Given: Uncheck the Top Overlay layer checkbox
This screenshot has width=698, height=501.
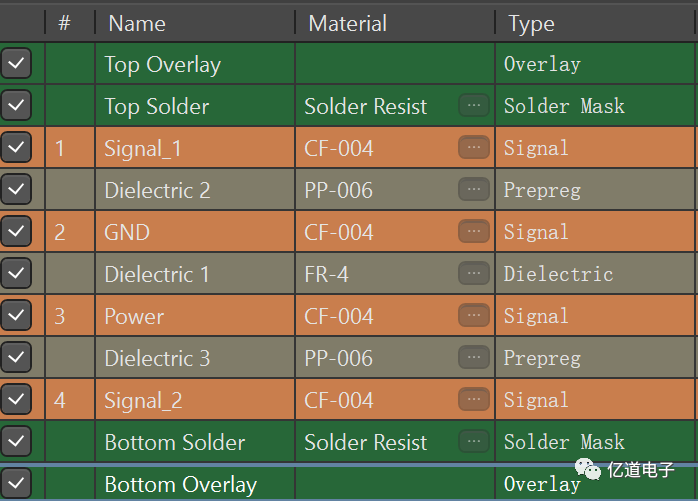Looking at the screenshot, I should 16,63.
